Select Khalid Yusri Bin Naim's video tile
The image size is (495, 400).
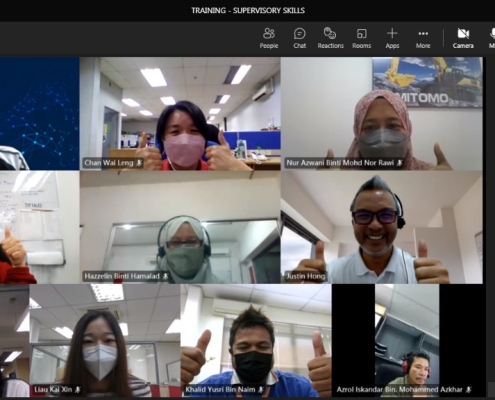[x=256, y=341]
